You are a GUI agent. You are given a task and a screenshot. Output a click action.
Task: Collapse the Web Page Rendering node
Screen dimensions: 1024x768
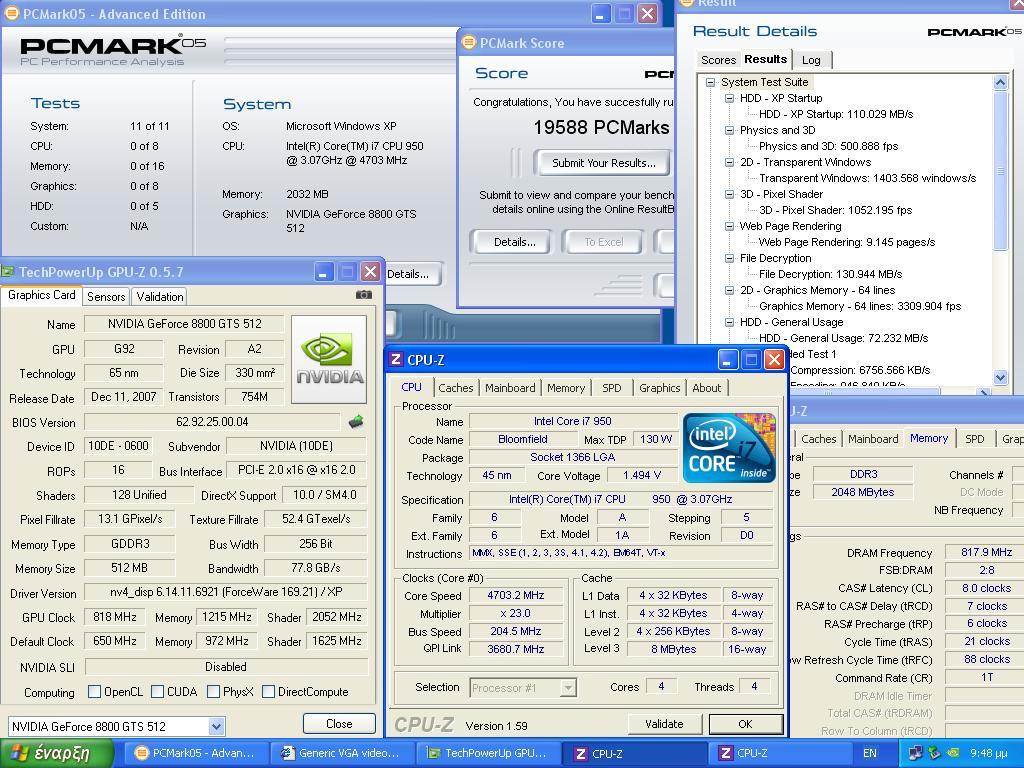[729, 226]
